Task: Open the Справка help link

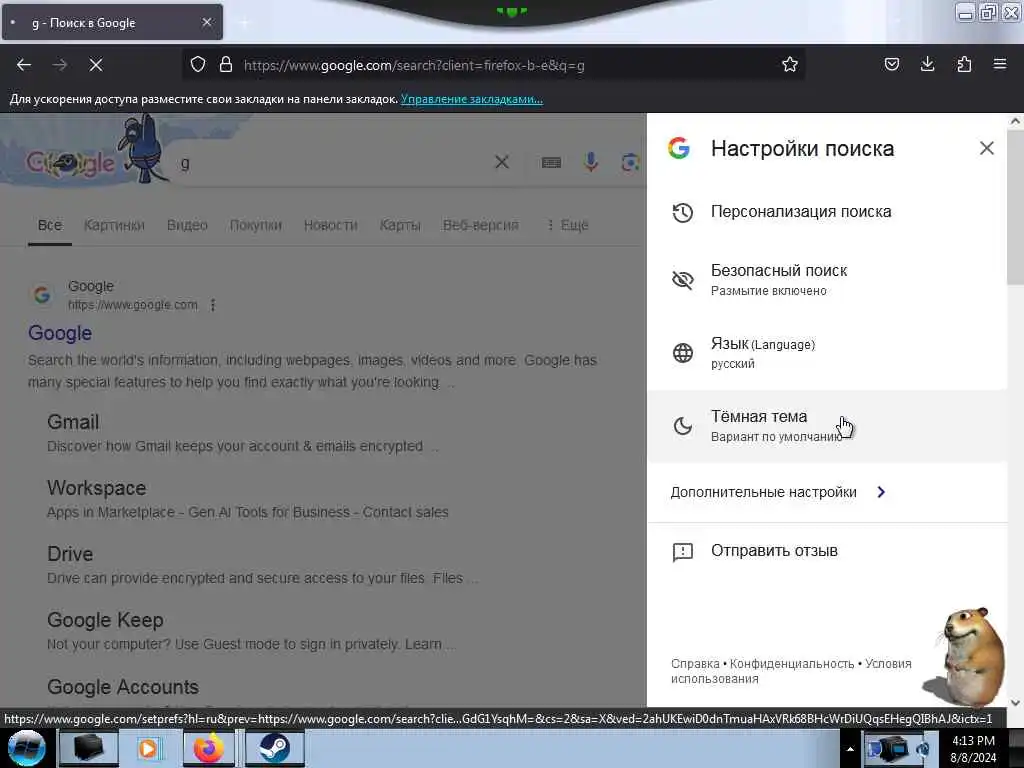Action: (x=695, y=664)
